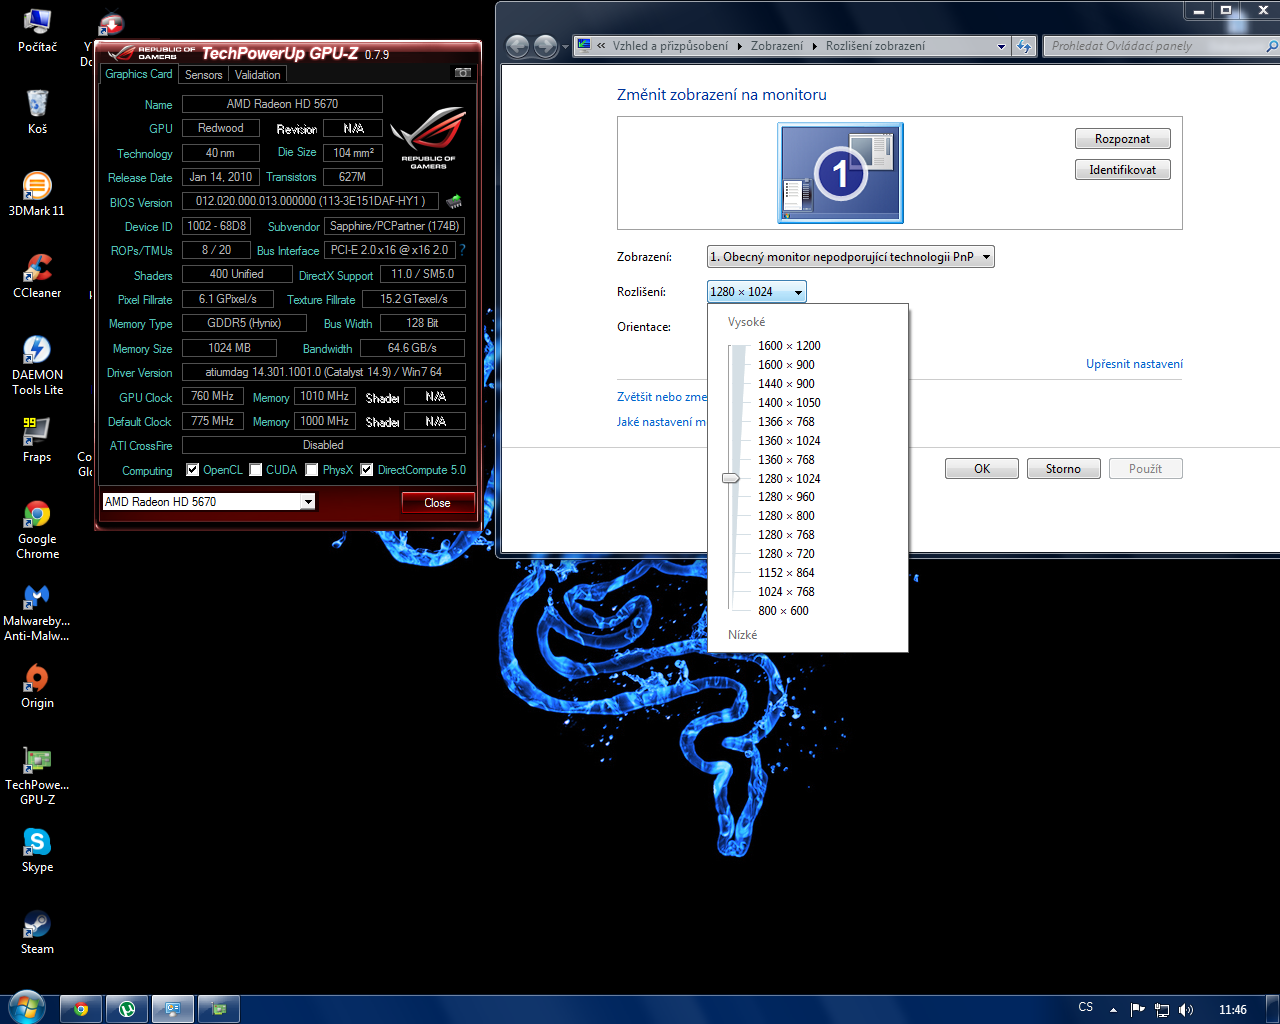Choose the 1366 × 768 resolution

point(786,422)
